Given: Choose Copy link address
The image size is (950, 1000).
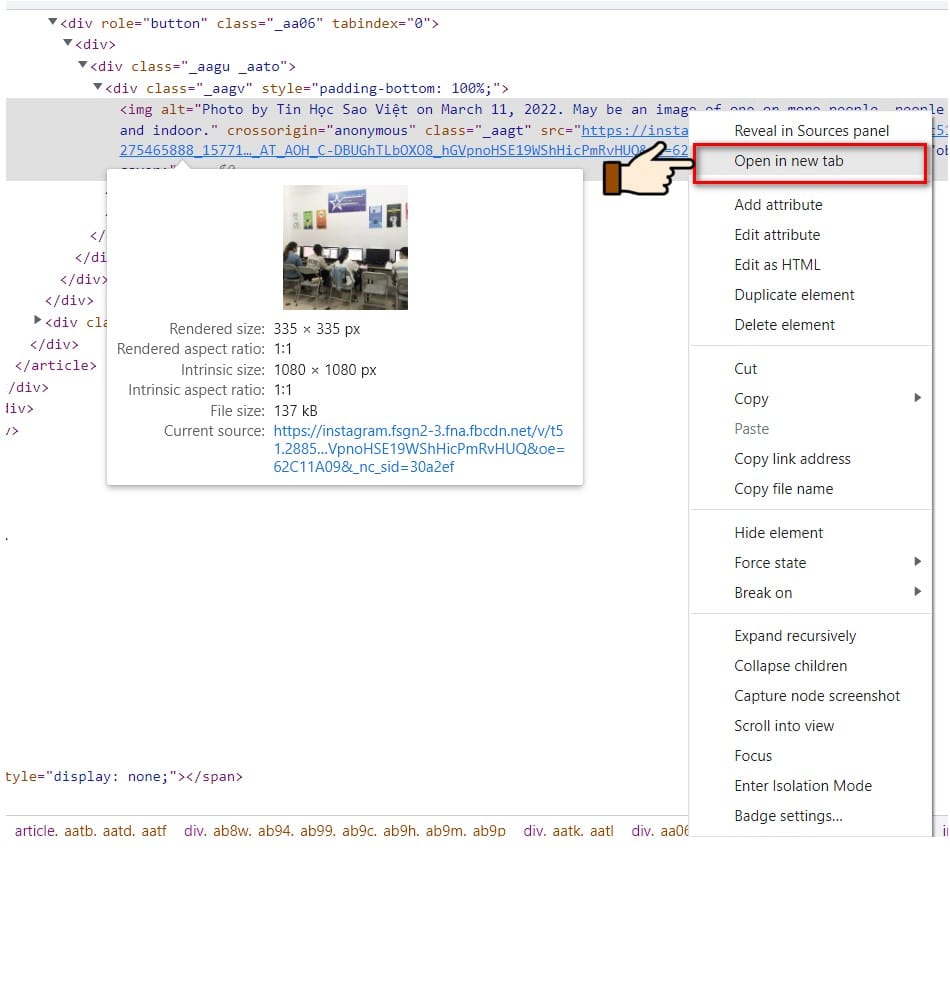Looking at the screenshot, I should point(811,459).
